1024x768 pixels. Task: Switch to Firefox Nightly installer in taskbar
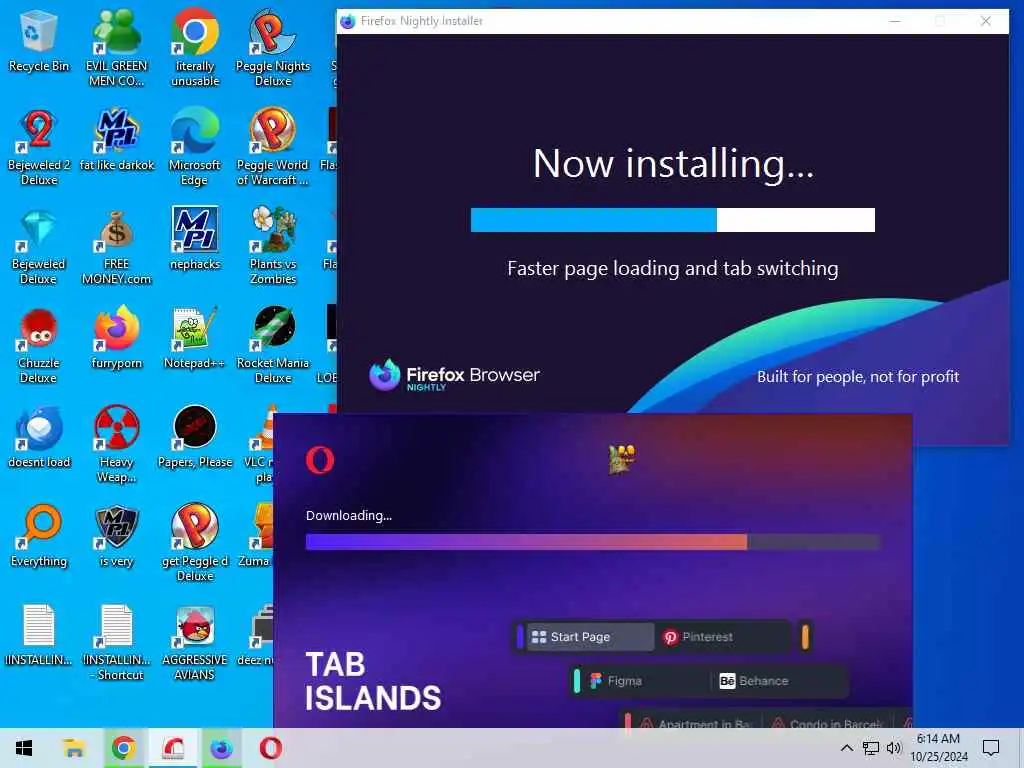click(221, 748)
